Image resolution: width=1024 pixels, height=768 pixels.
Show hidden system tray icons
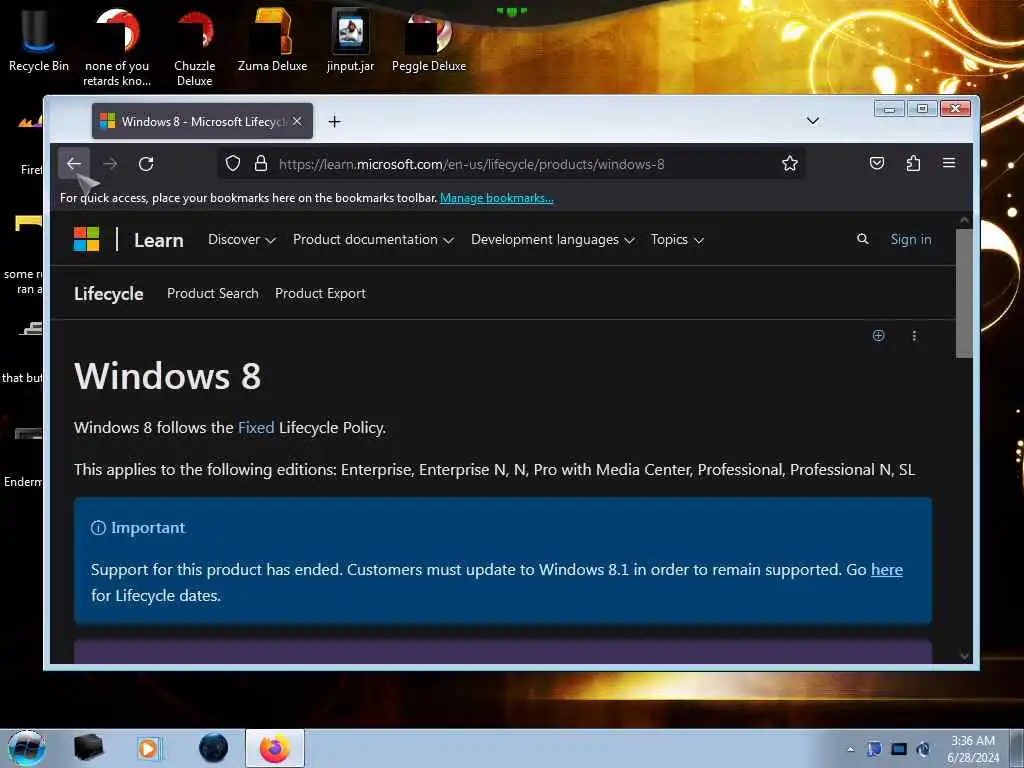point(850,749)
